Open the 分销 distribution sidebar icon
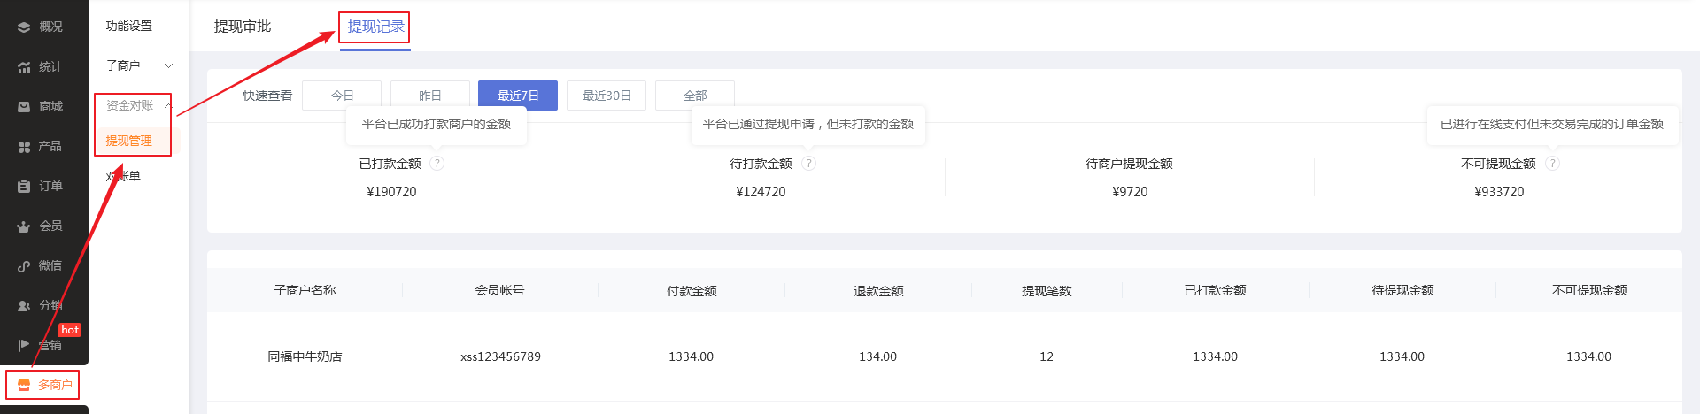 pyautogui.click(x=24, y=306)
